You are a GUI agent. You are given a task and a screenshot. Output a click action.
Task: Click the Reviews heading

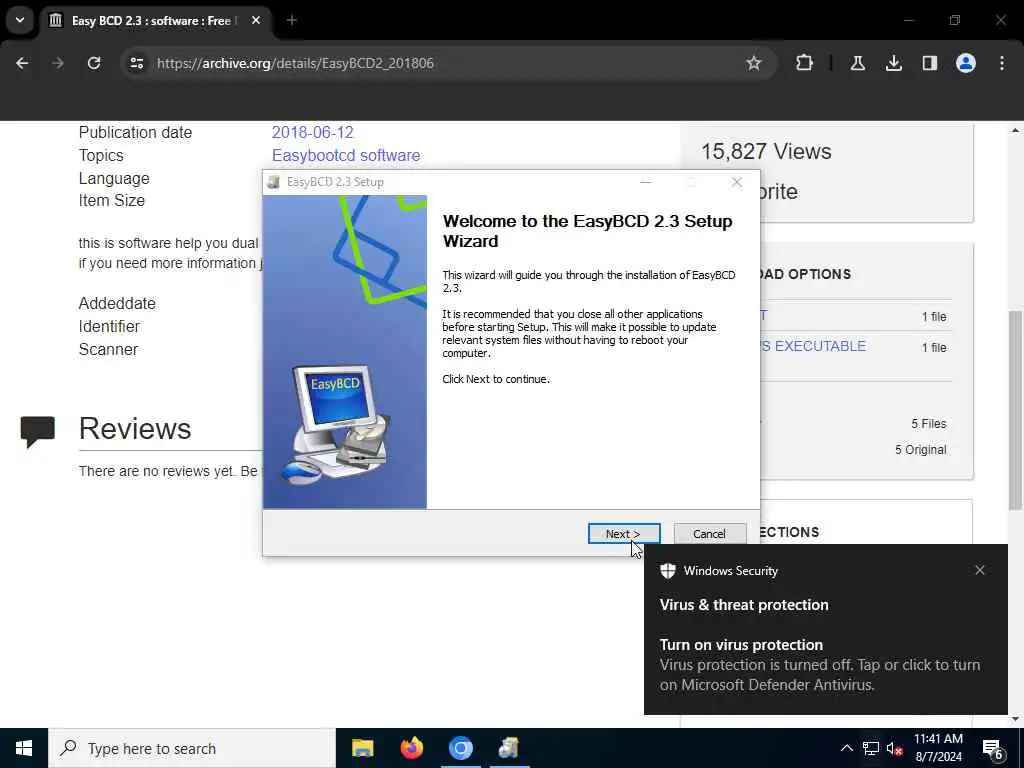click(135, 429)
